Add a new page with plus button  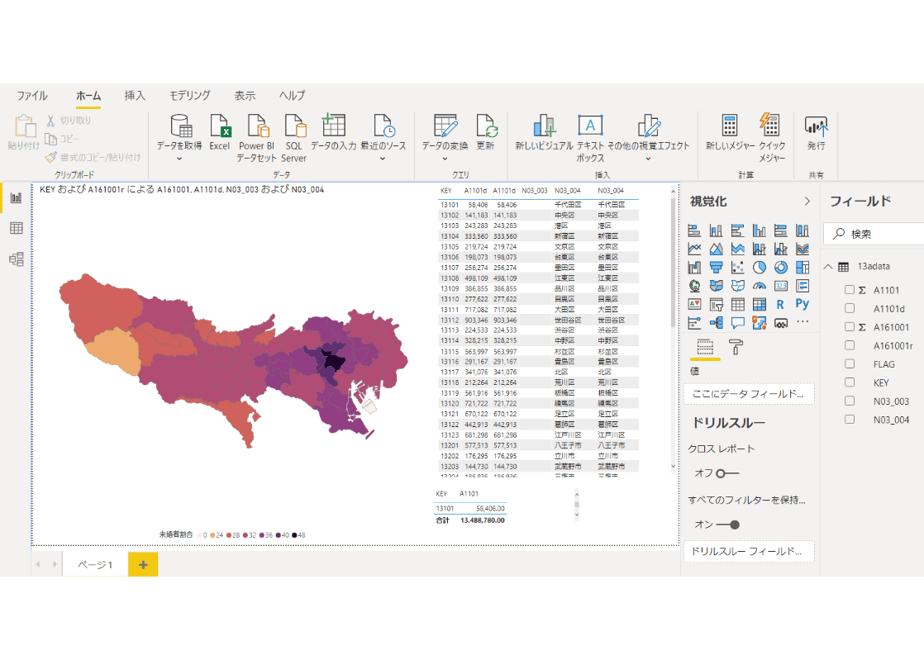(143, 565)
